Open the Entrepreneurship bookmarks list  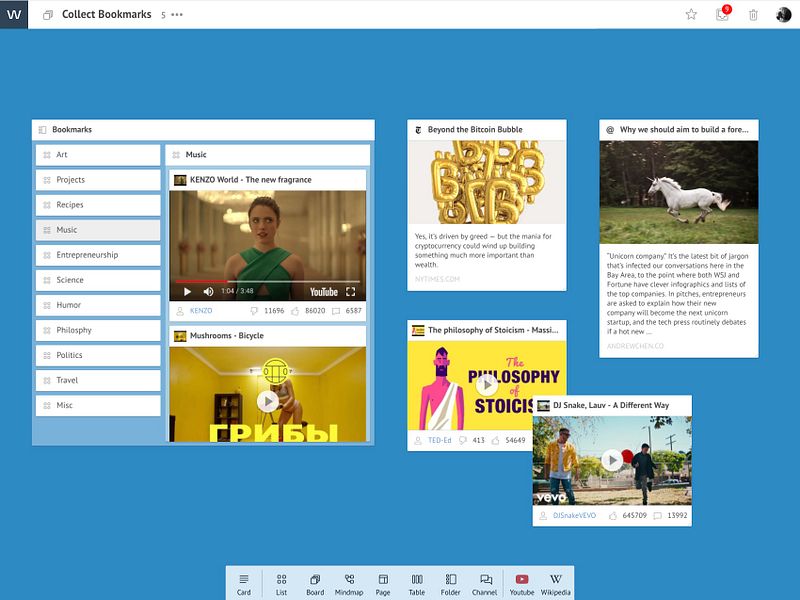coord(98,255)
